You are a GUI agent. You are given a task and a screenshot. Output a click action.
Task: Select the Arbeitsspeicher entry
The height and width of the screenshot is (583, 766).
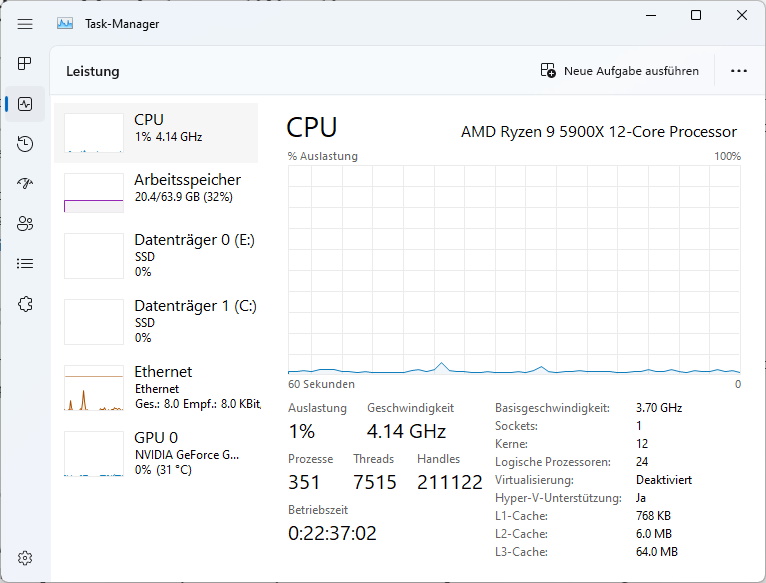(x=156, y=193)
